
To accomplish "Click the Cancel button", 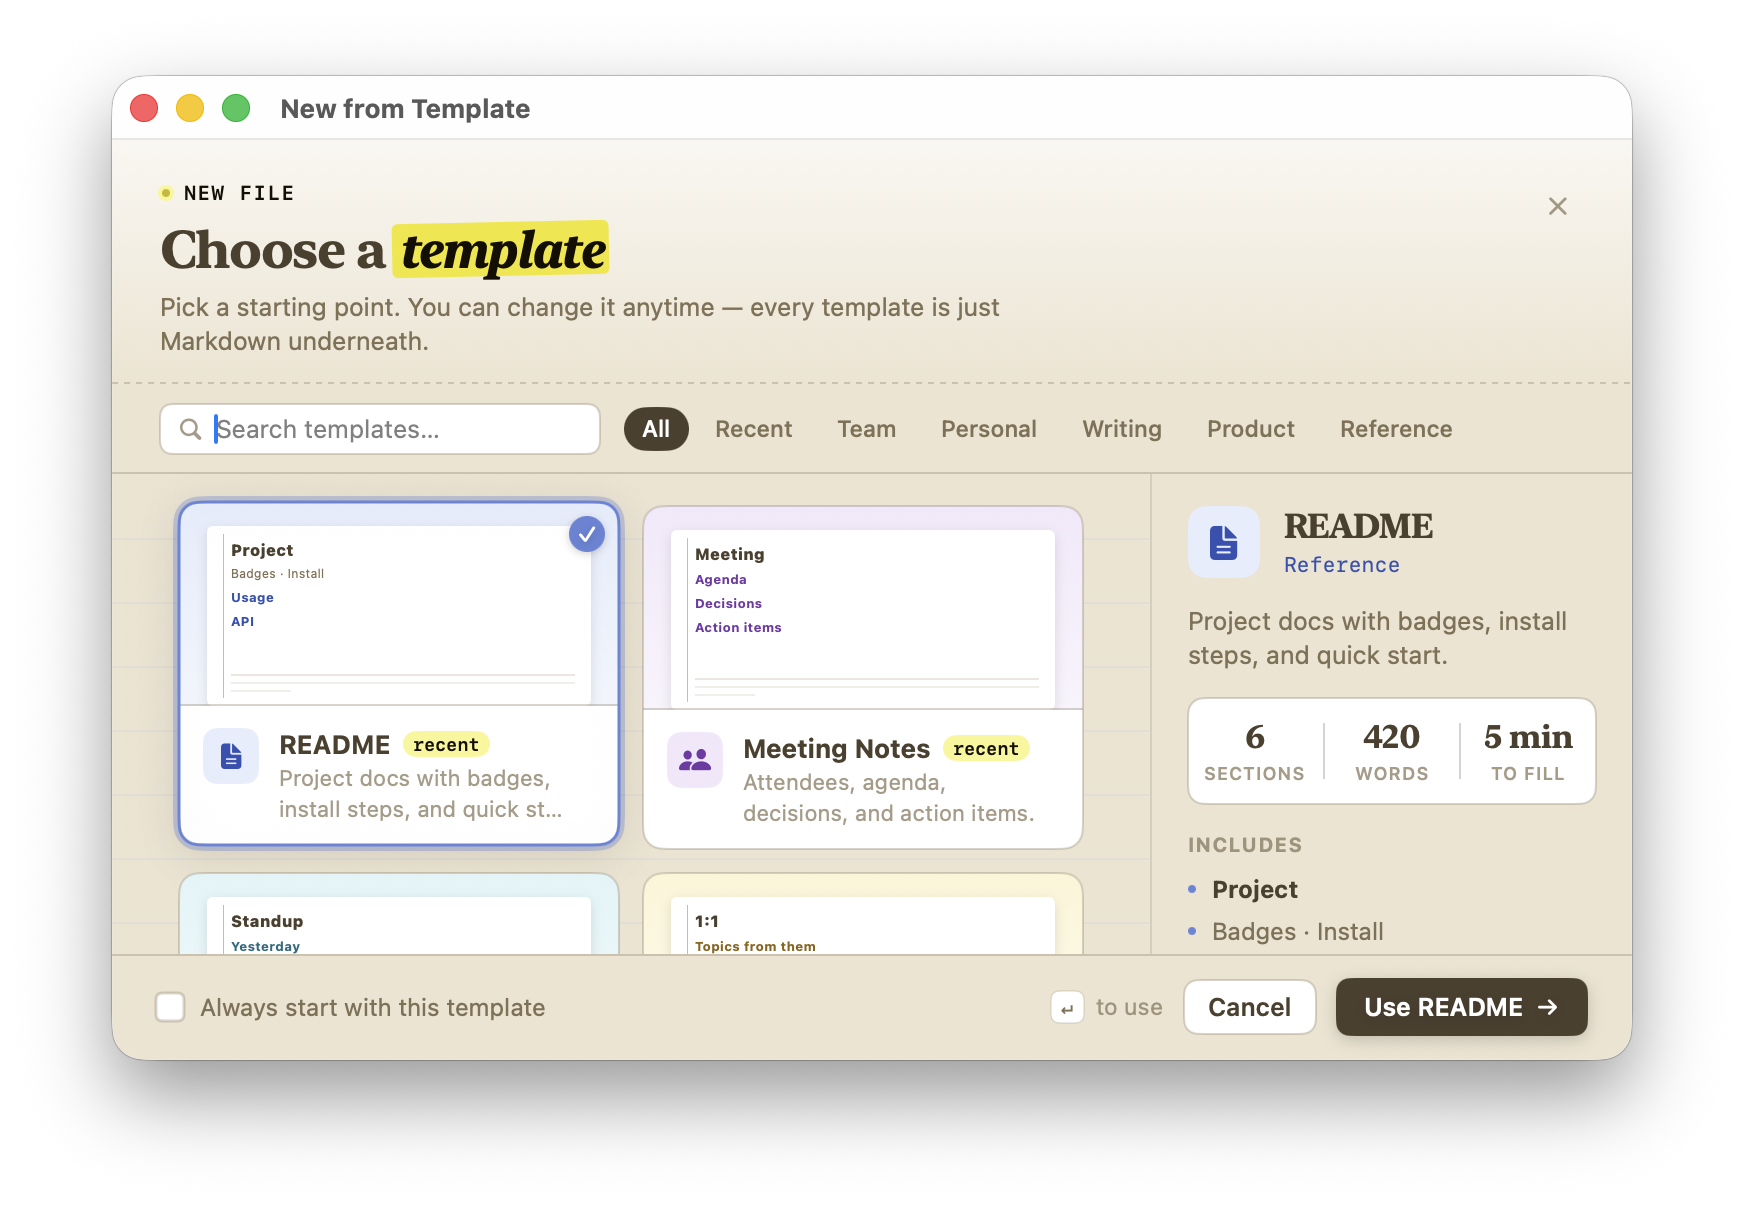I will click(1249, 1007).
